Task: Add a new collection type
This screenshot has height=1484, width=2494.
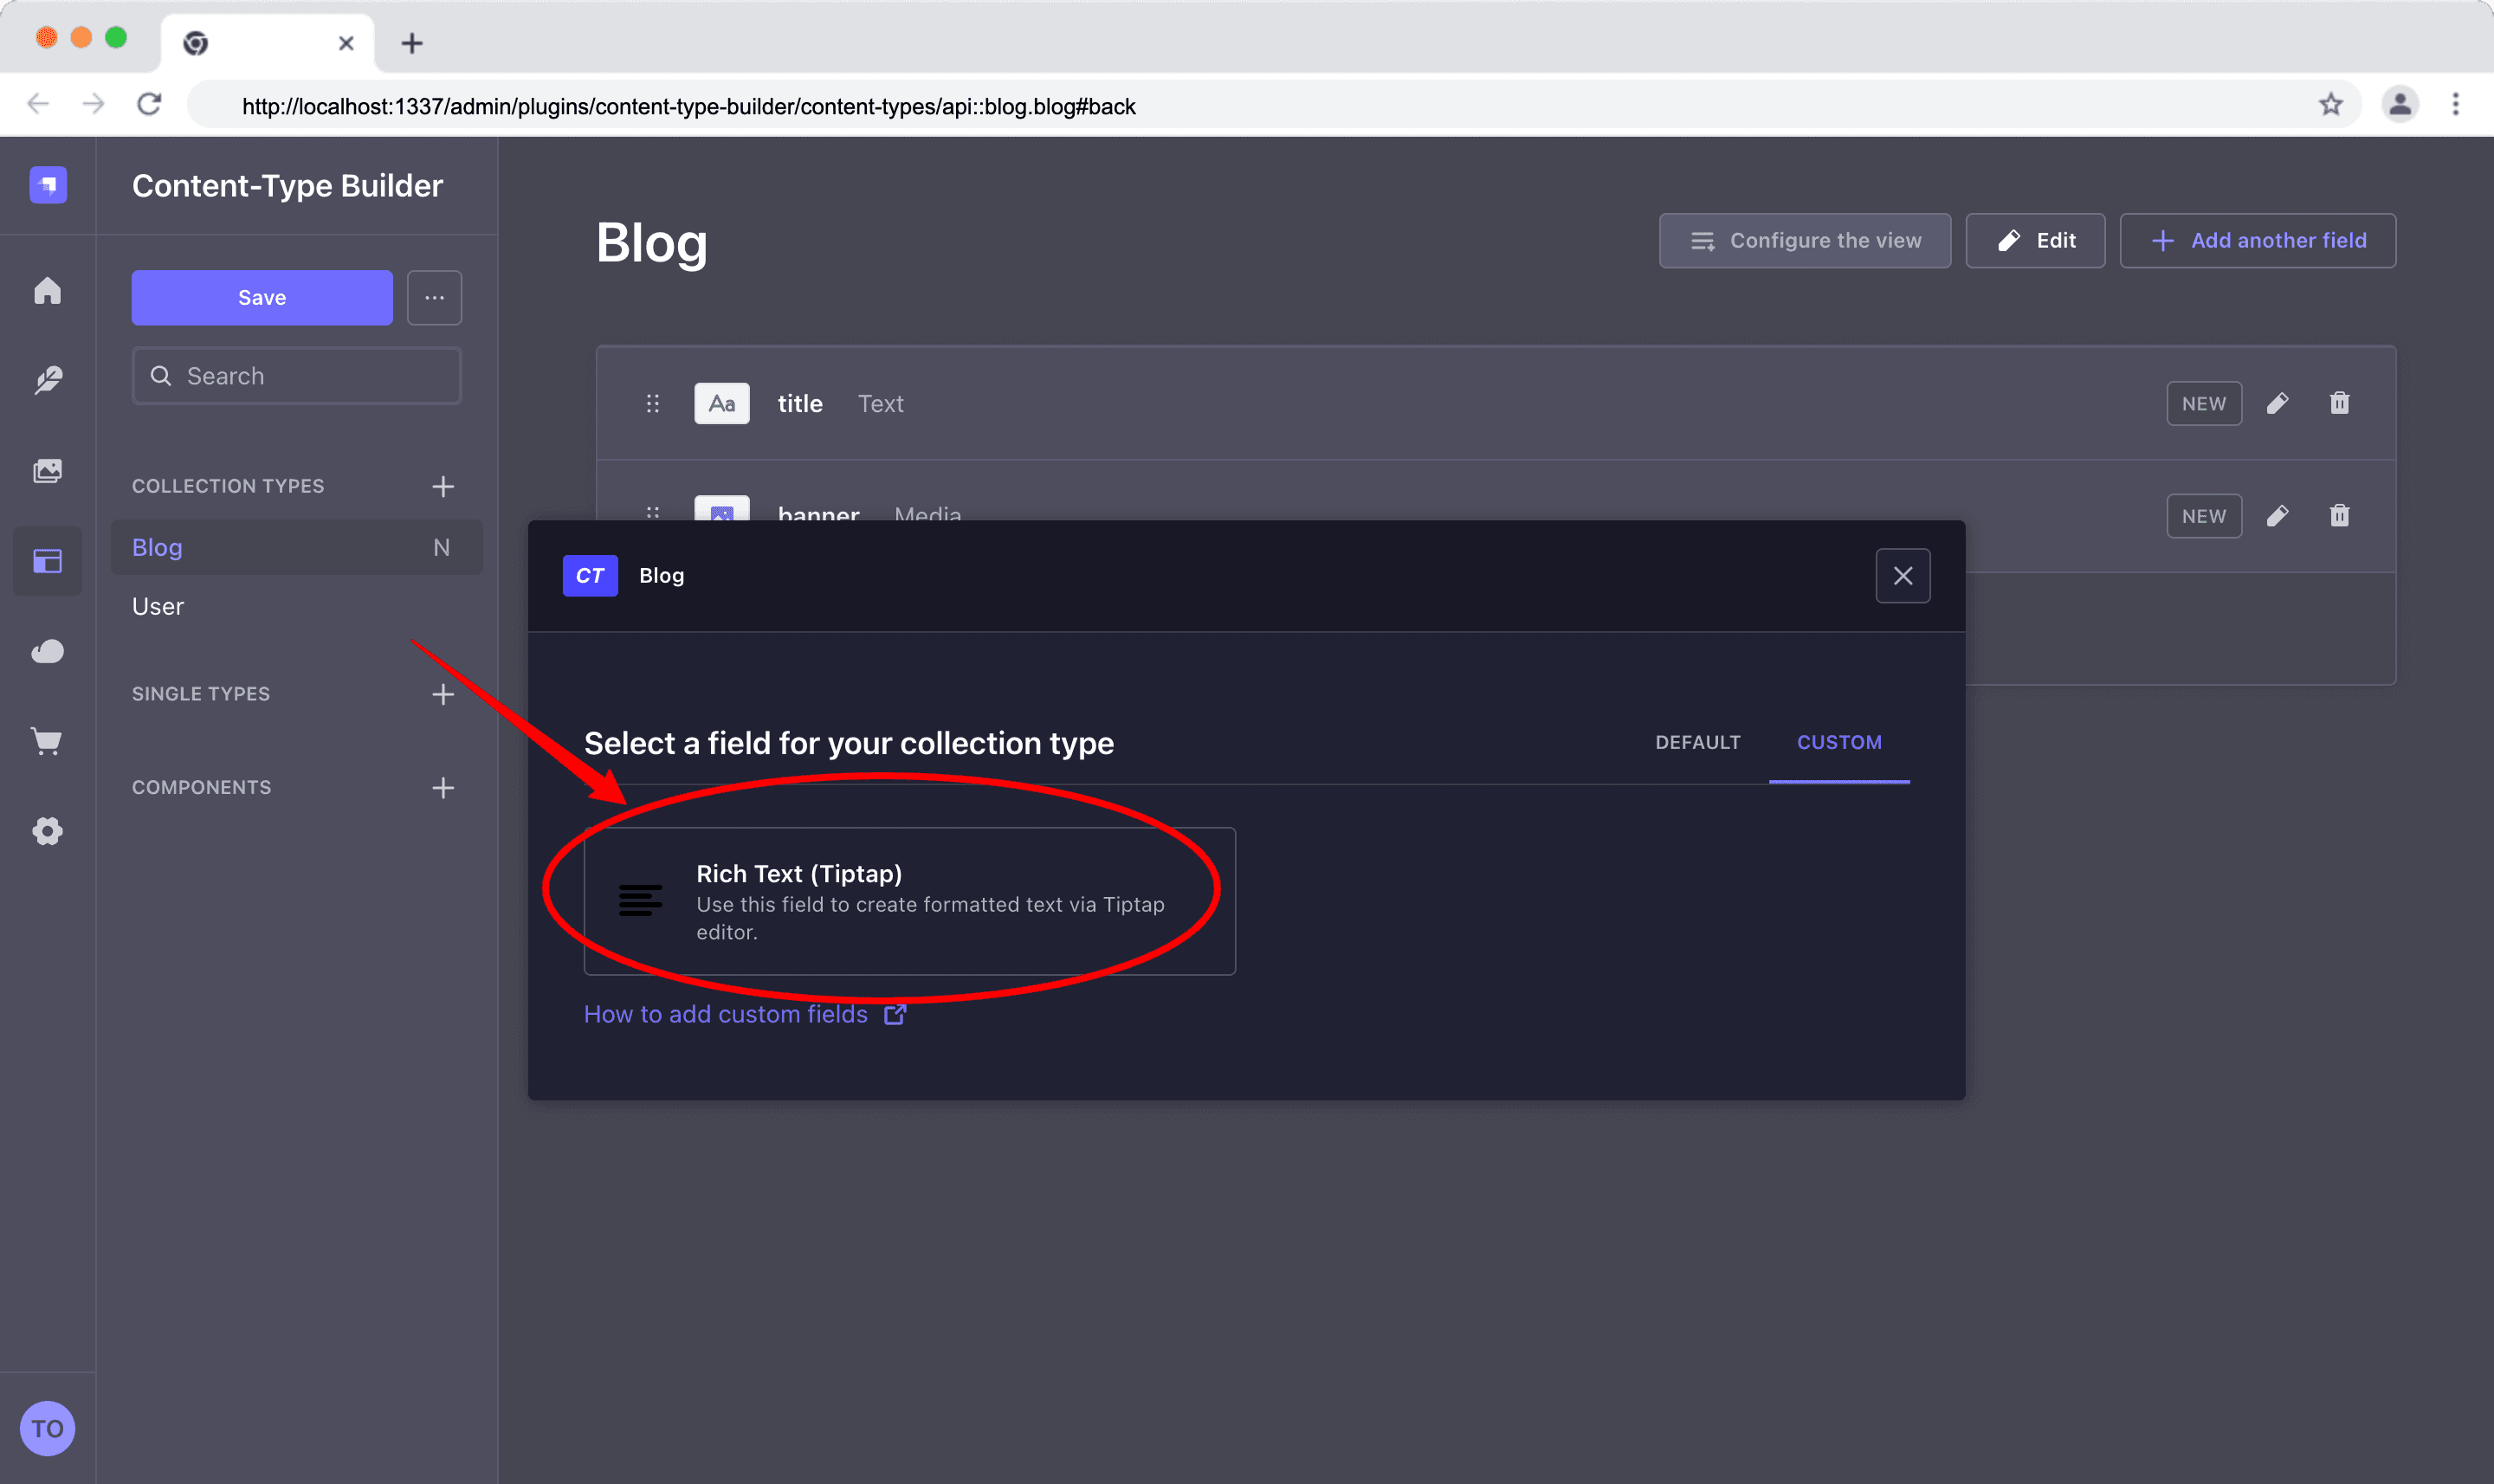Action: (443, 486)
